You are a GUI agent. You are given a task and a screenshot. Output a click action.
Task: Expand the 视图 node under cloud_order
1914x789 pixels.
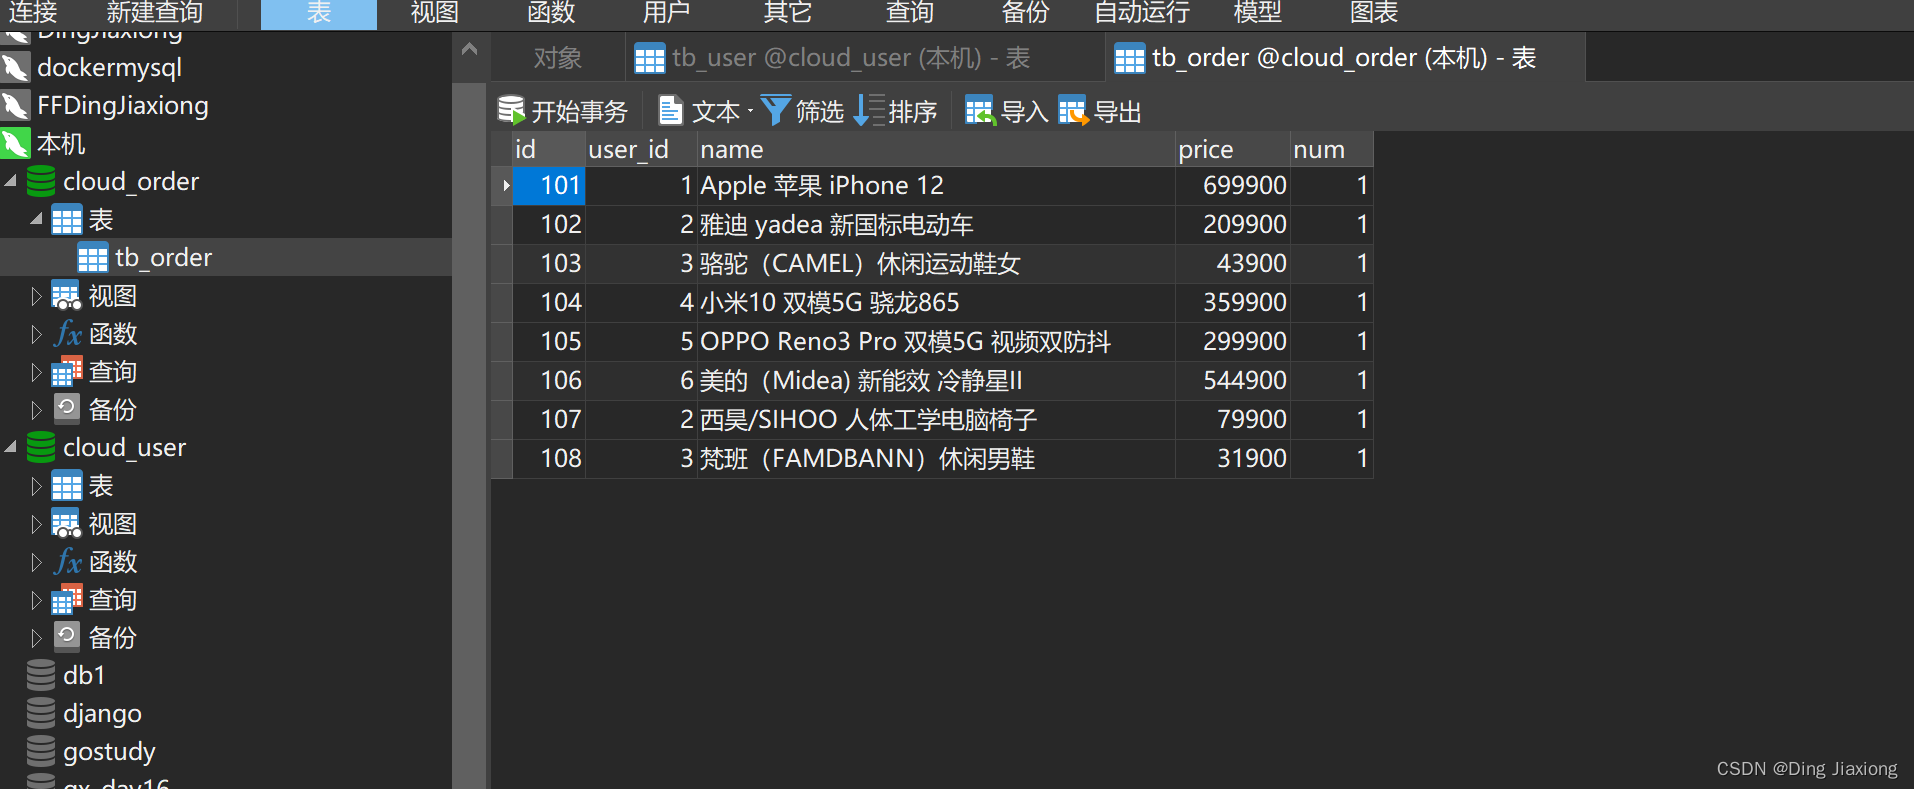coord(36,296)
